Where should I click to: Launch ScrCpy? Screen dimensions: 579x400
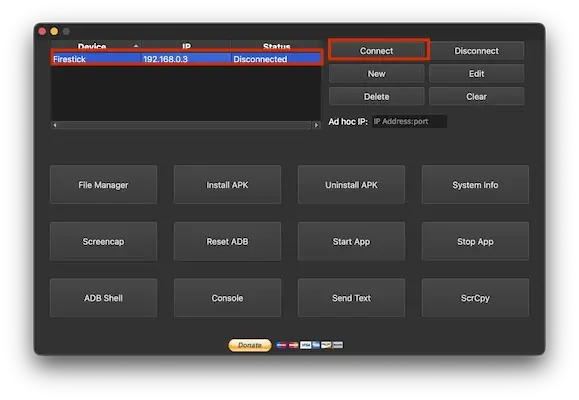475,298
